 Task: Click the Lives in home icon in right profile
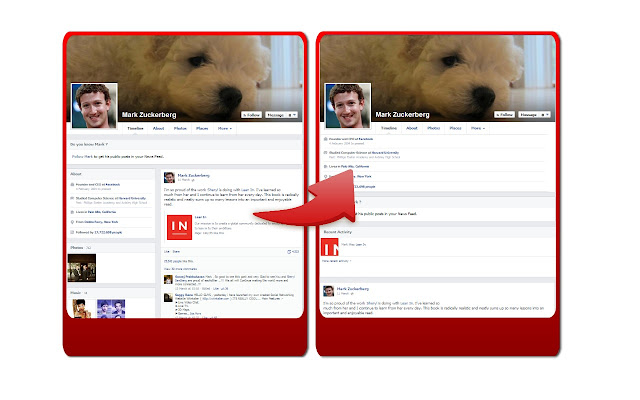click(325, 167)
